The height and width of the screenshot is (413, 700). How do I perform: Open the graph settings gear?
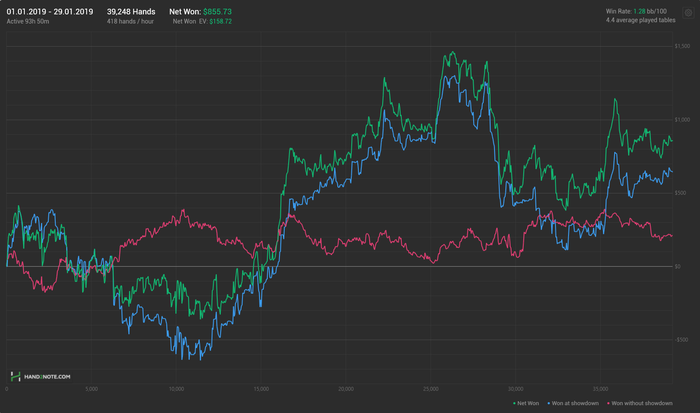688,13
